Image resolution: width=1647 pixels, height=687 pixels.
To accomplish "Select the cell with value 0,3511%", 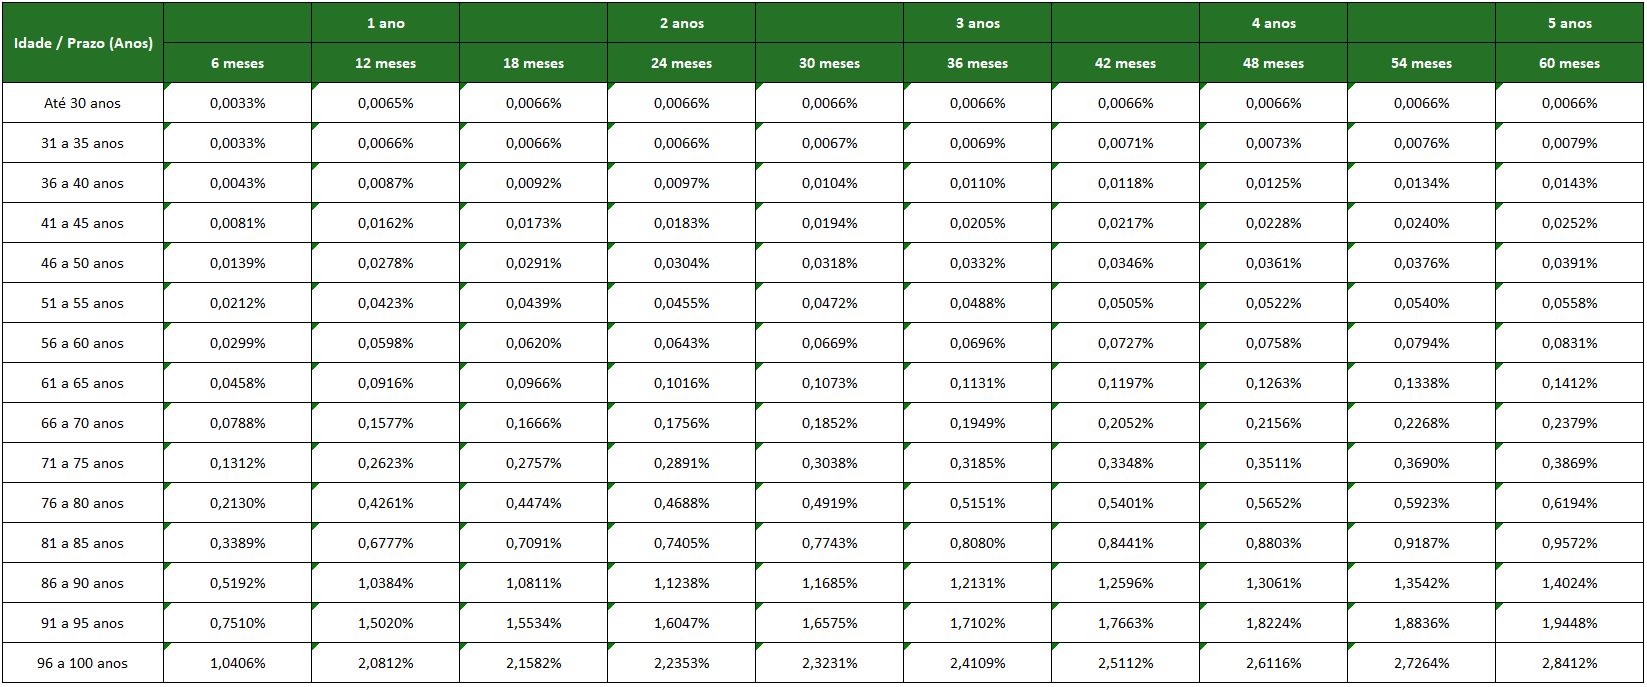I will pyautogui.click(x=1273, y=463).
